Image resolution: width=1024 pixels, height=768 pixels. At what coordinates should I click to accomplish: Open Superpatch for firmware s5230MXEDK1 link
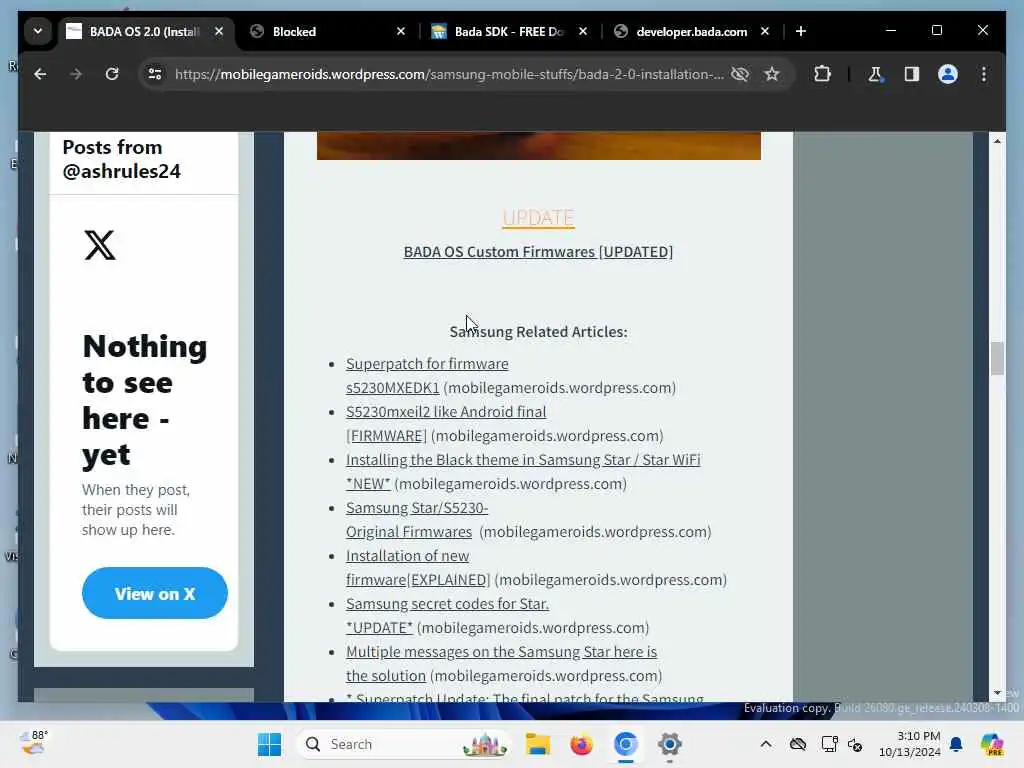click(427, 376)
